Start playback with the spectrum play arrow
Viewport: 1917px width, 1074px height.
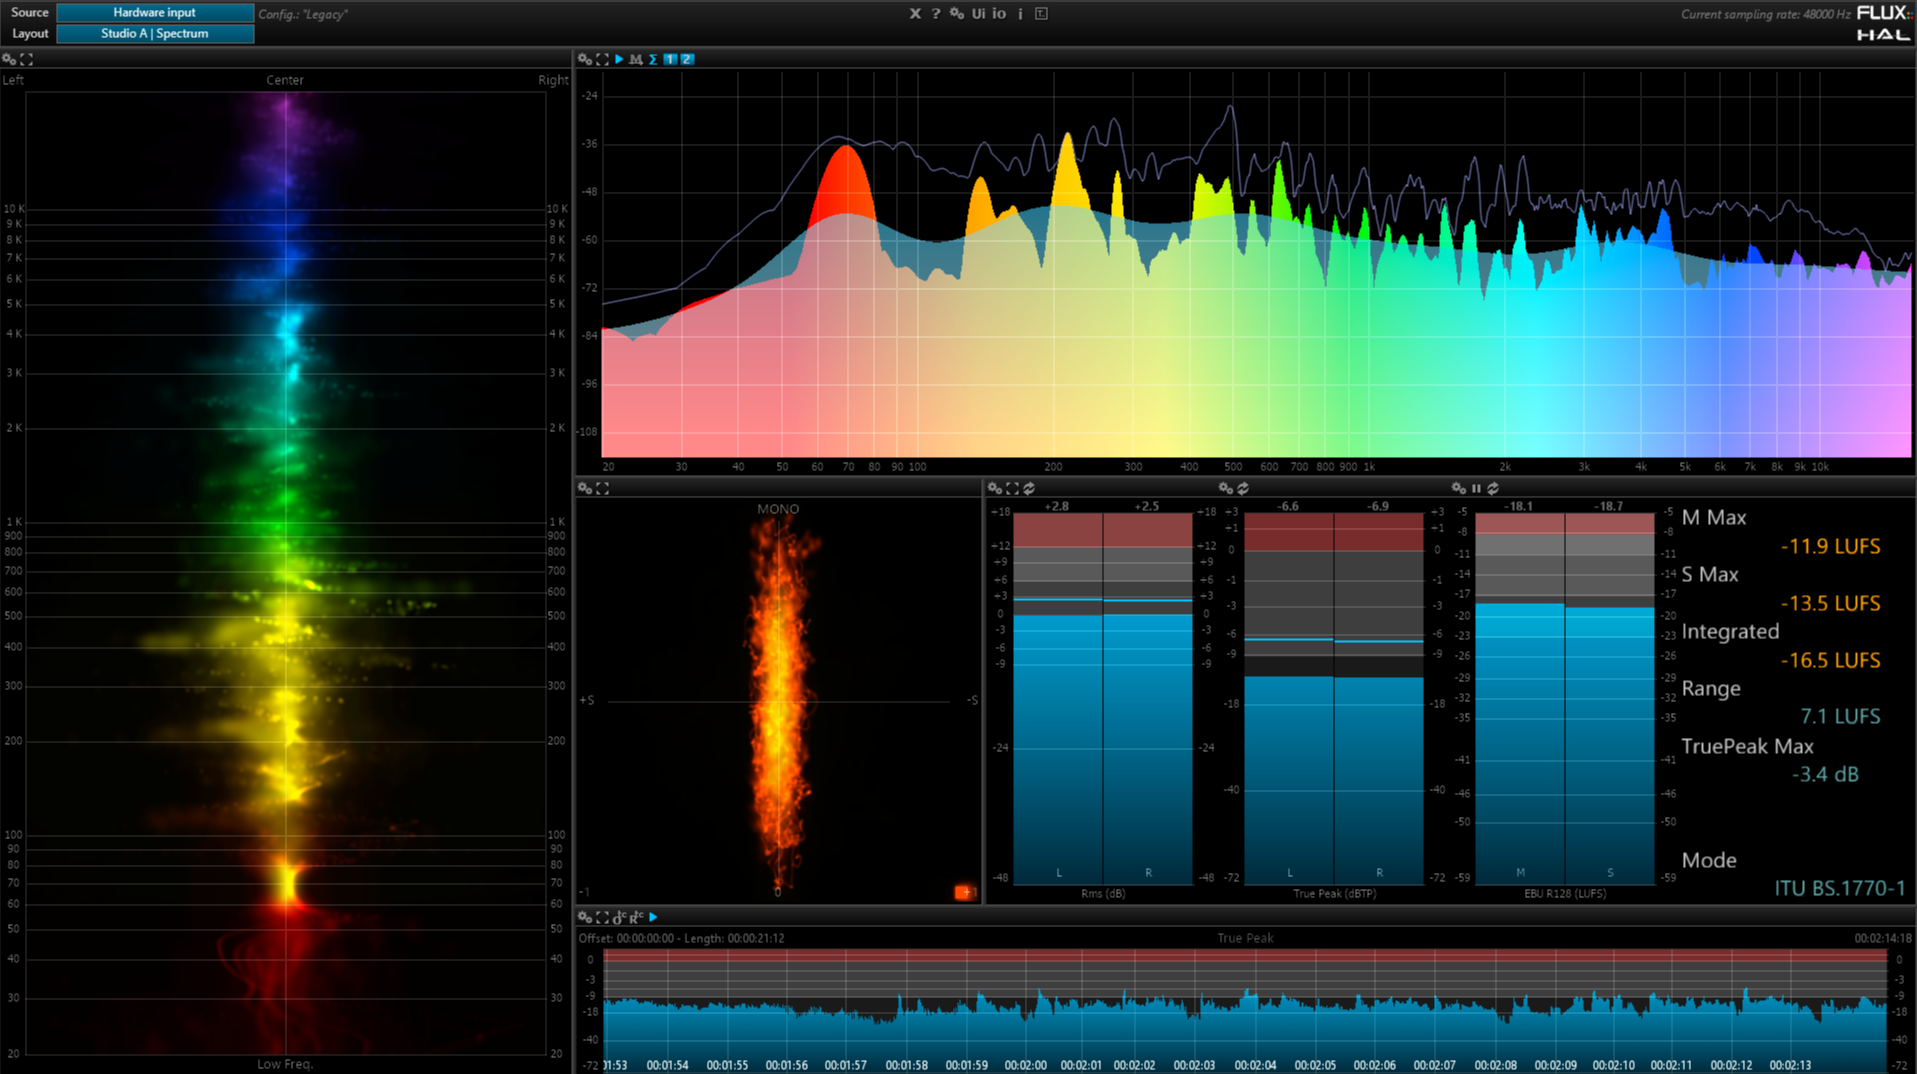point(619,59)
